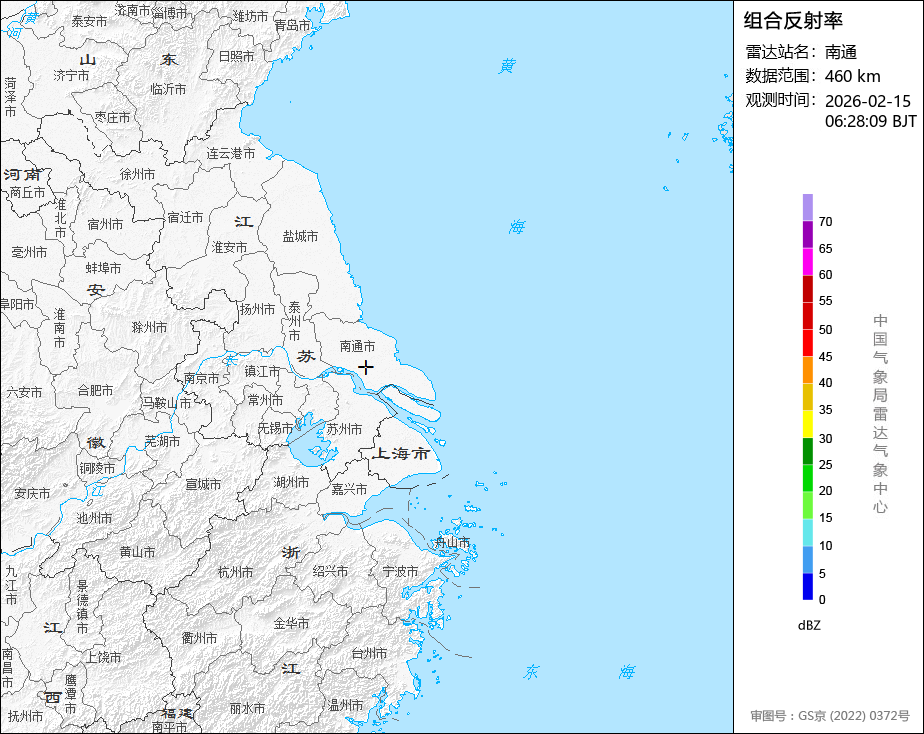Click the 芜湖市 city label

[162, 441]
